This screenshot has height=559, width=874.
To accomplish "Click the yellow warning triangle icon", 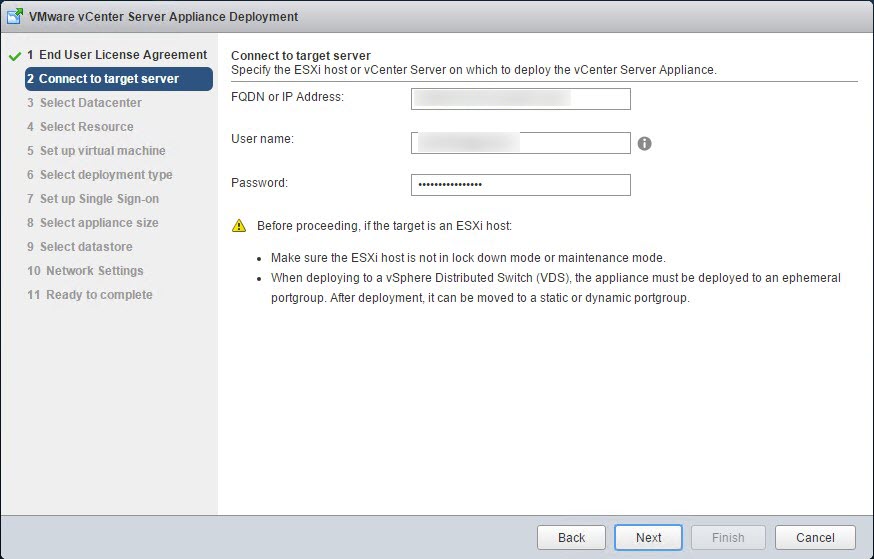I will (x=239, y=225).
